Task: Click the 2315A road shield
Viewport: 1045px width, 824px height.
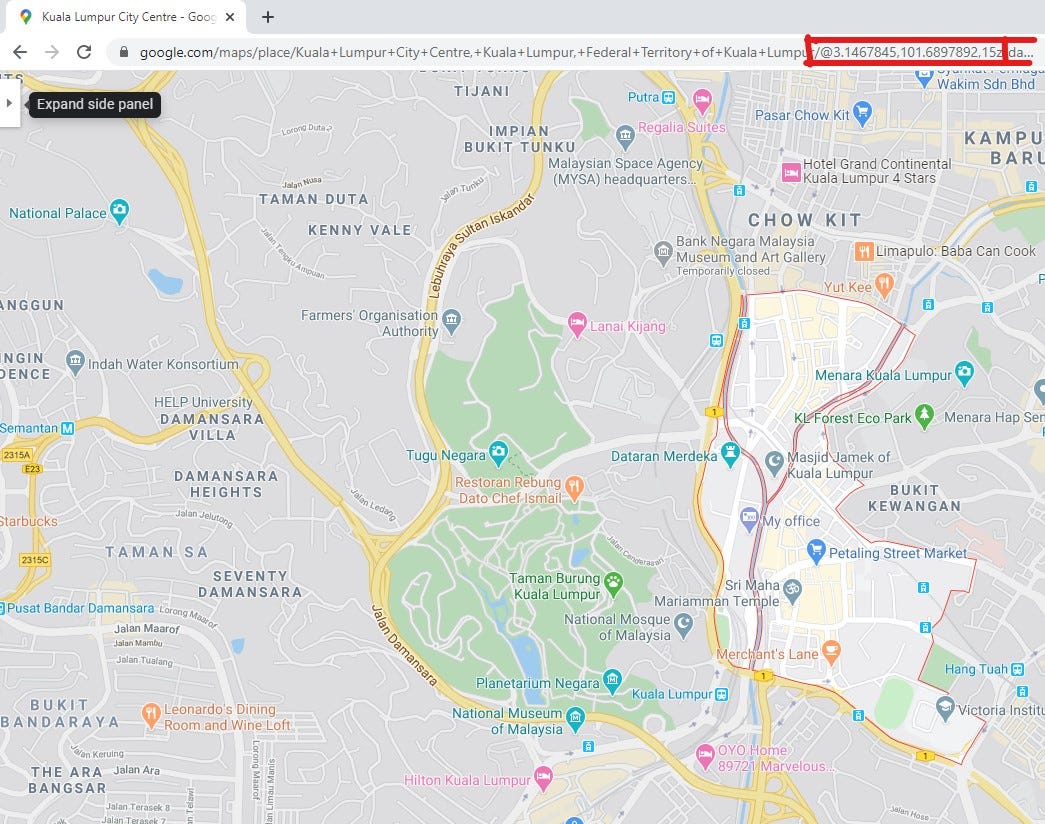Action: pyautogui.click(x=17, y=455)
